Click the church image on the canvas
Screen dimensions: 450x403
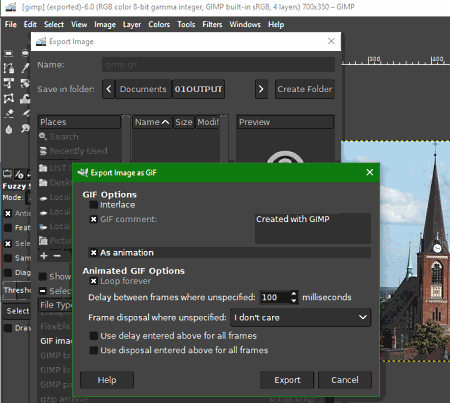(415, 250)
